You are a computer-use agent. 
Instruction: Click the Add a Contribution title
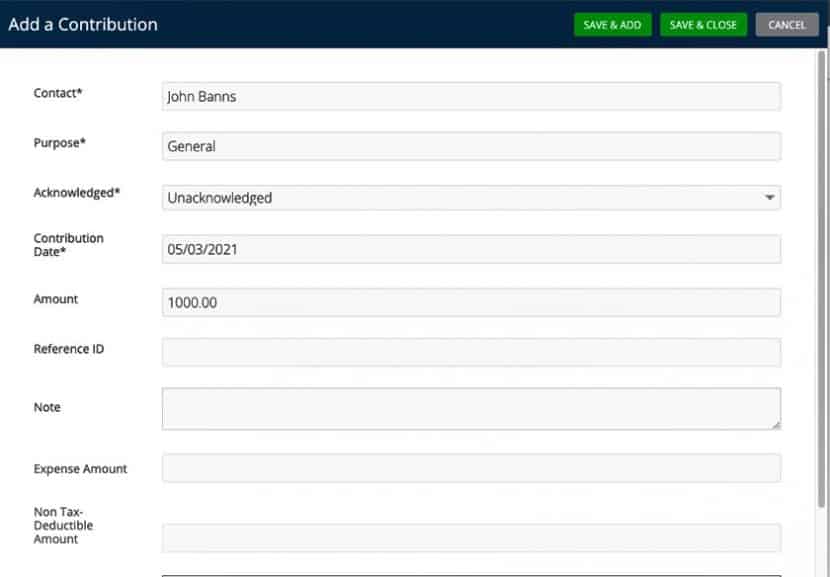(83, 25)
